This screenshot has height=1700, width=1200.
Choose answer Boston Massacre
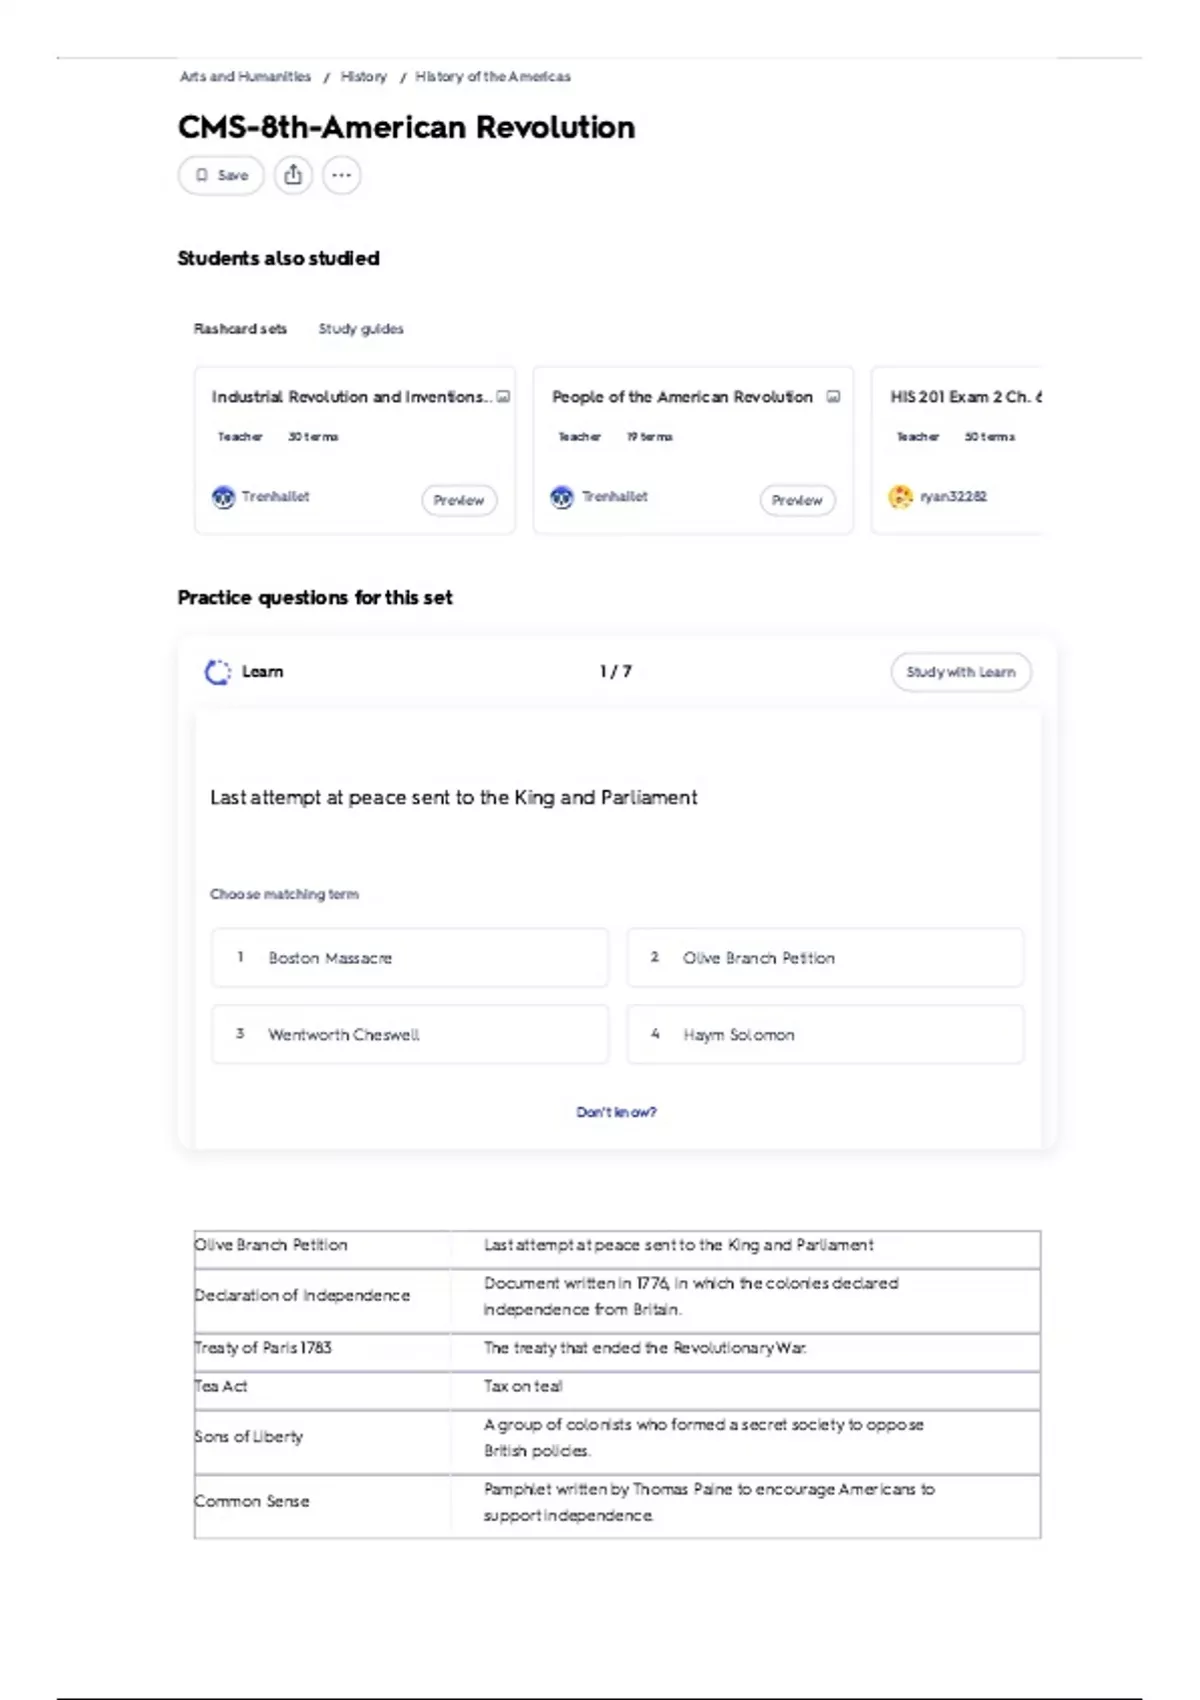tap(410, 957)
